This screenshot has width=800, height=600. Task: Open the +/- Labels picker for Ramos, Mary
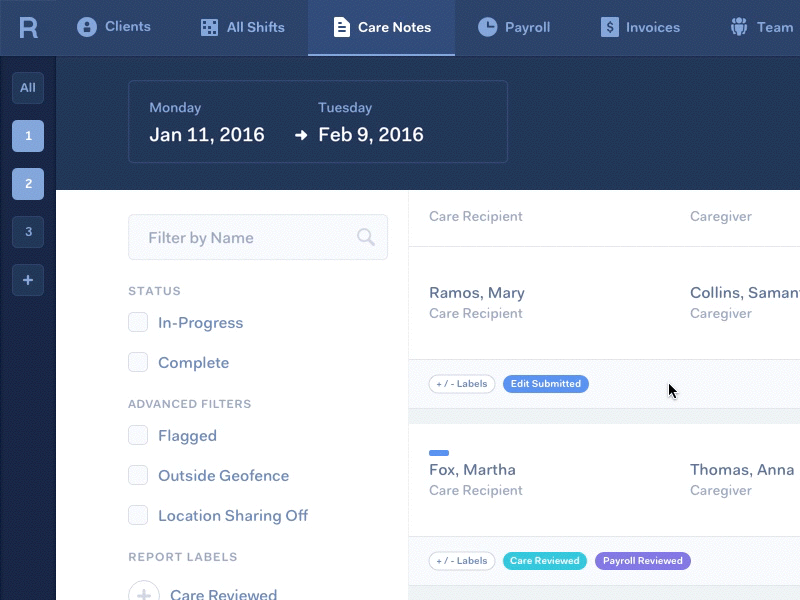462,383
